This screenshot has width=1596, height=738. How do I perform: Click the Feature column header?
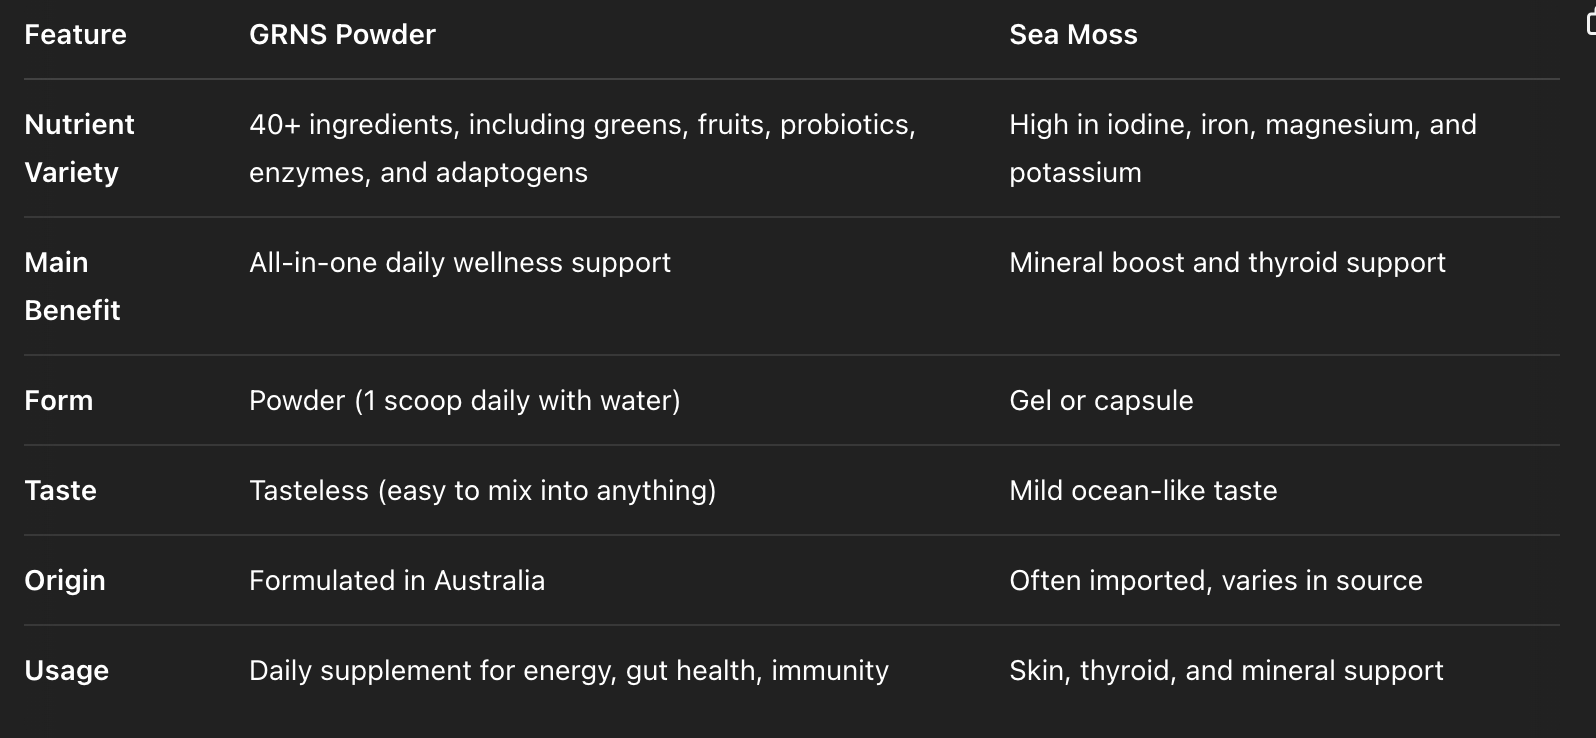tap(75, 35)
